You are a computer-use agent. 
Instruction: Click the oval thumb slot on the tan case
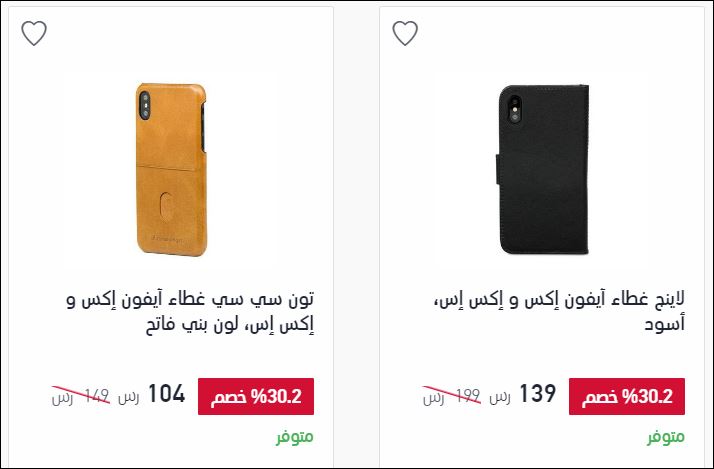(x=166, y=207)
